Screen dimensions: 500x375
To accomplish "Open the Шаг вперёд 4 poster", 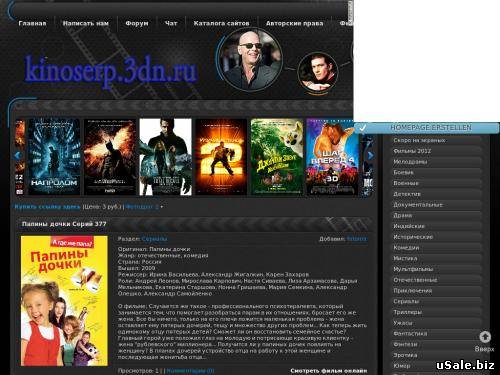I will (x=332, y=157).
